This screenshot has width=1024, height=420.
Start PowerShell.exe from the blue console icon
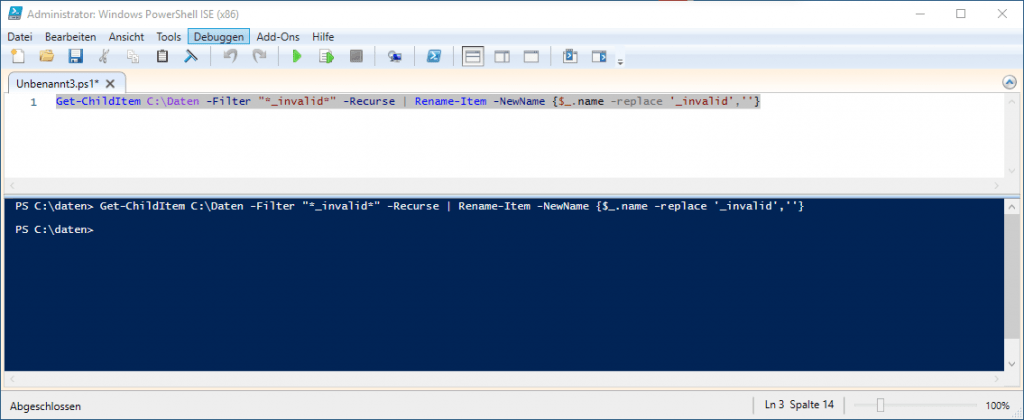[x=433, y=56]
